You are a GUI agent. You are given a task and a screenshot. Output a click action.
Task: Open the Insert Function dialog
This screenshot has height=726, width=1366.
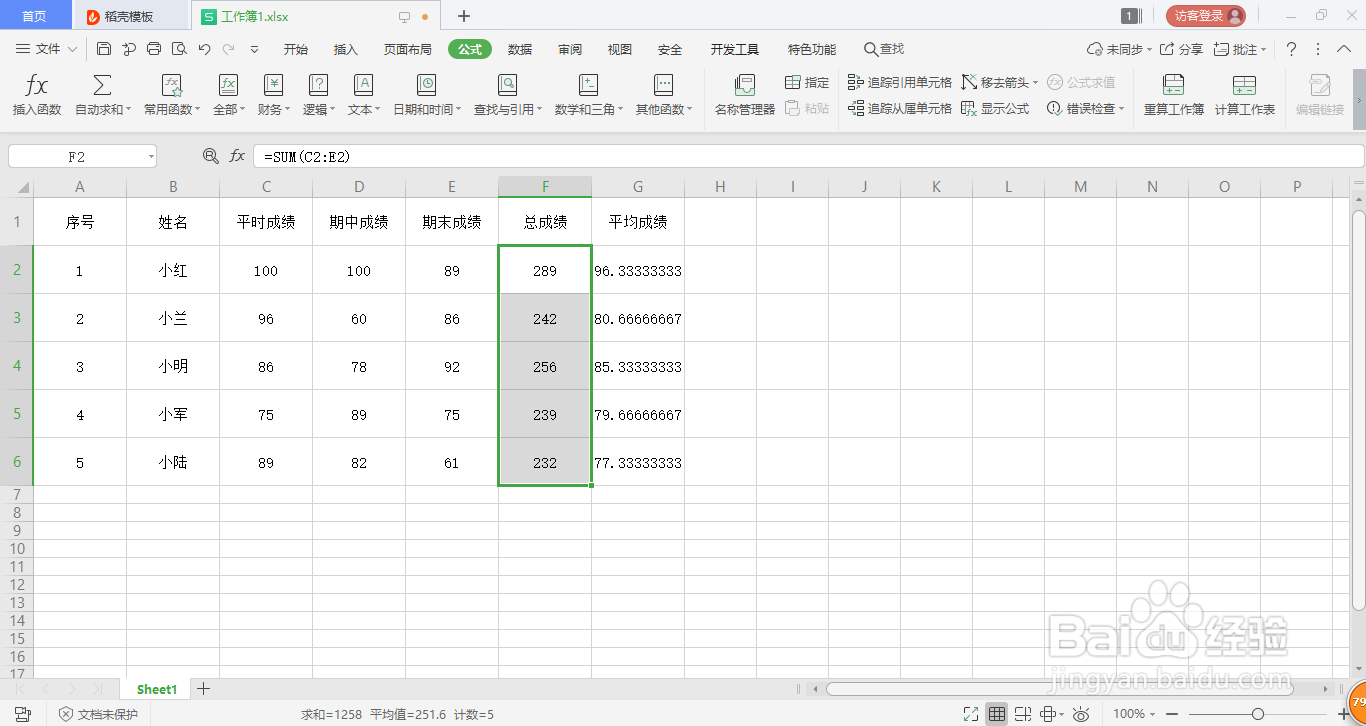point(37,96)
